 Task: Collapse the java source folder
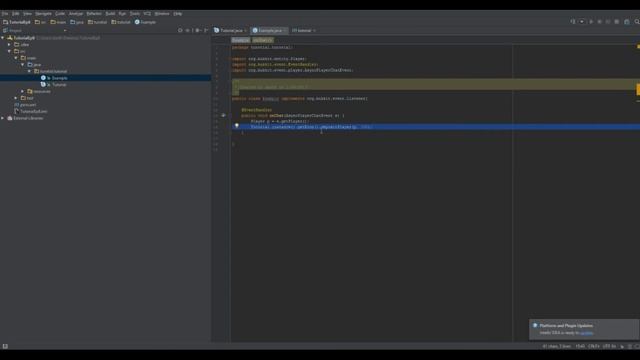point(22,64)
